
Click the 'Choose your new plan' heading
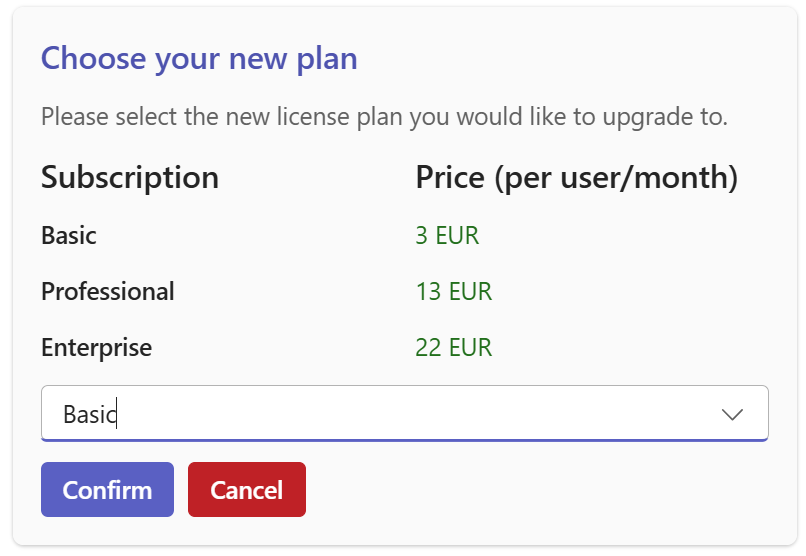(x=199, y=58)
